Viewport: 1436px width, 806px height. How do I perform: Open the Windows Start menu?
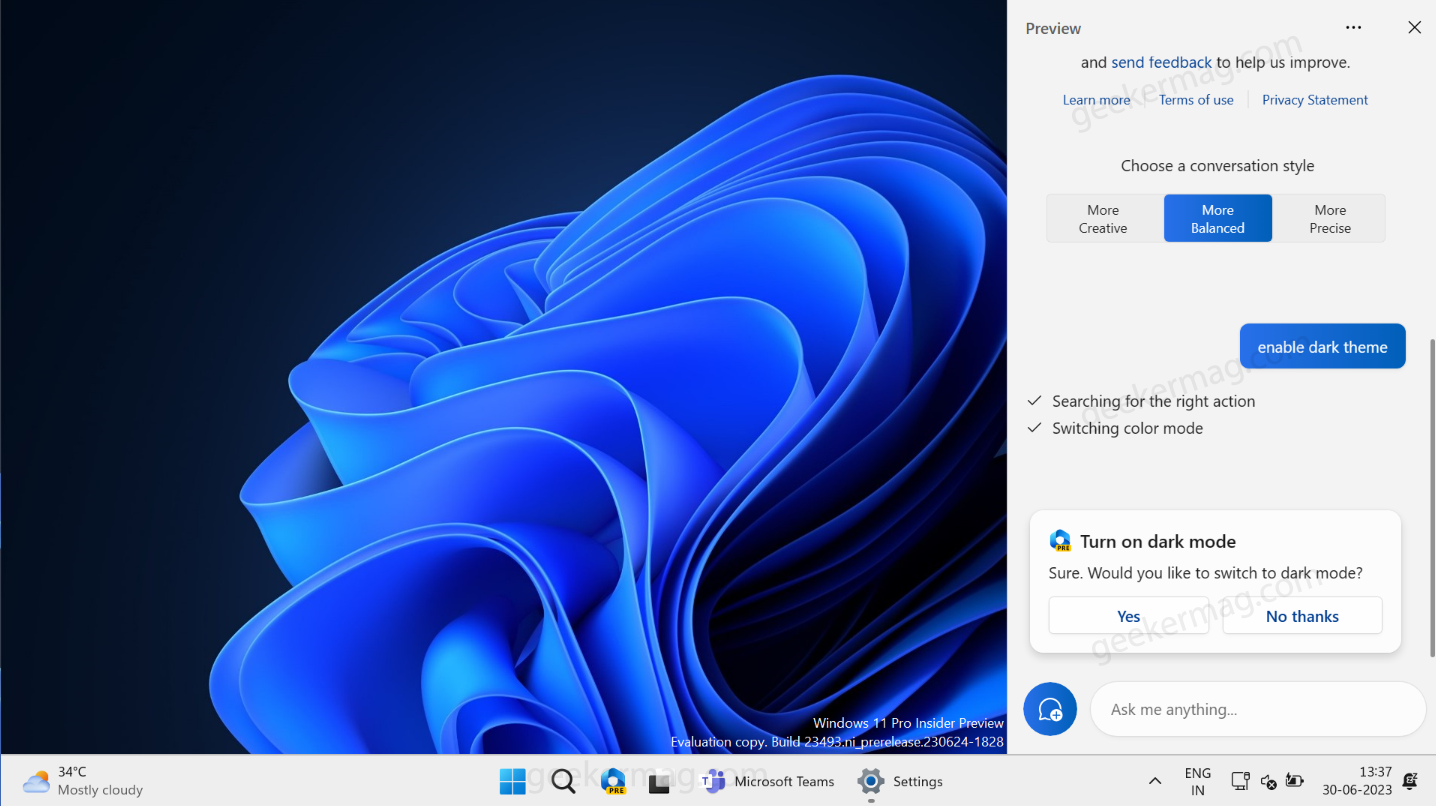click(512, 781)
